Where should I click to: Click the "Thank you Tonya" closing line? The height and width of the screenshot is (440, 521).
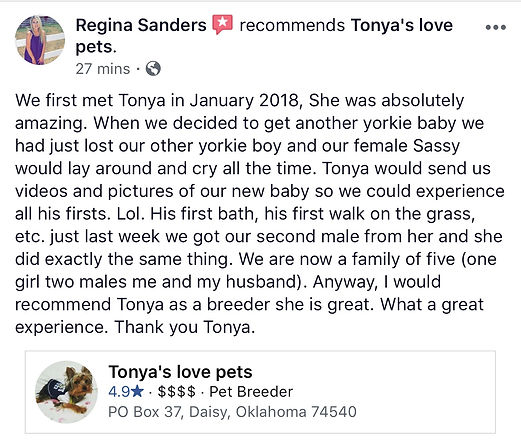click(185, 327)
